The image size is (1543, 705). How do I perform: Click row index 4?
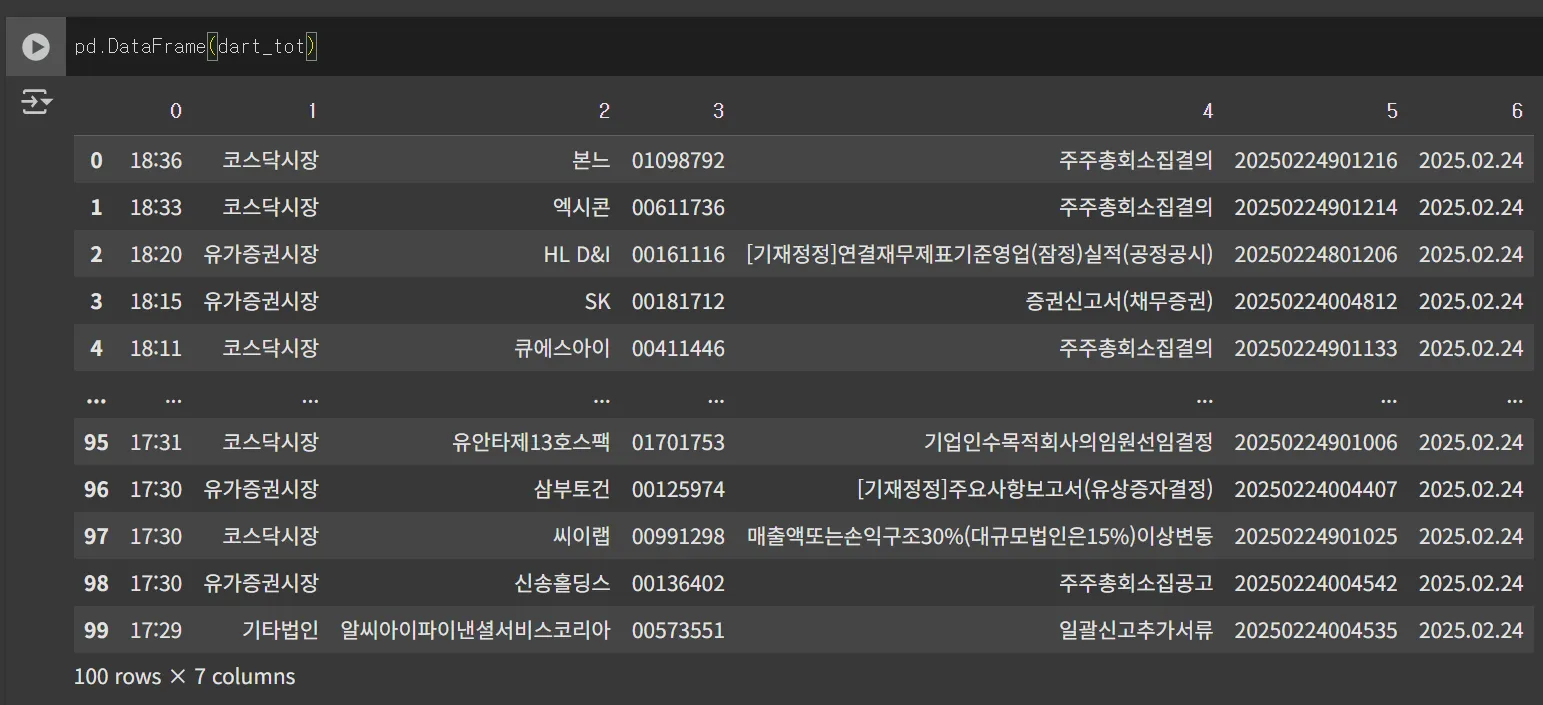[96, 348]
